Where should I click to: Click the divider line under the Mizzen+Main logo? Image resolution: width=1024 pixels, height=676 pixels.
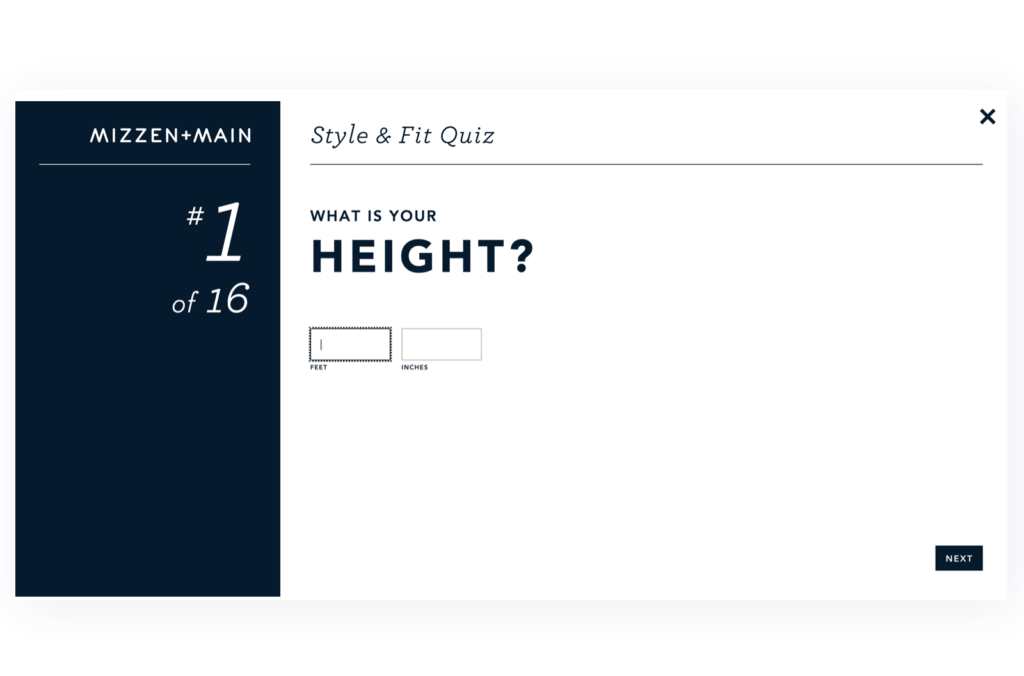click(x=145, y=164)
